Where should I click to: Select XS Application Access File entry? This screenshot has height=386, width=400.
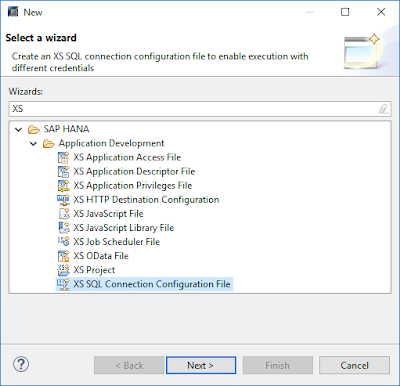(127, 157)
